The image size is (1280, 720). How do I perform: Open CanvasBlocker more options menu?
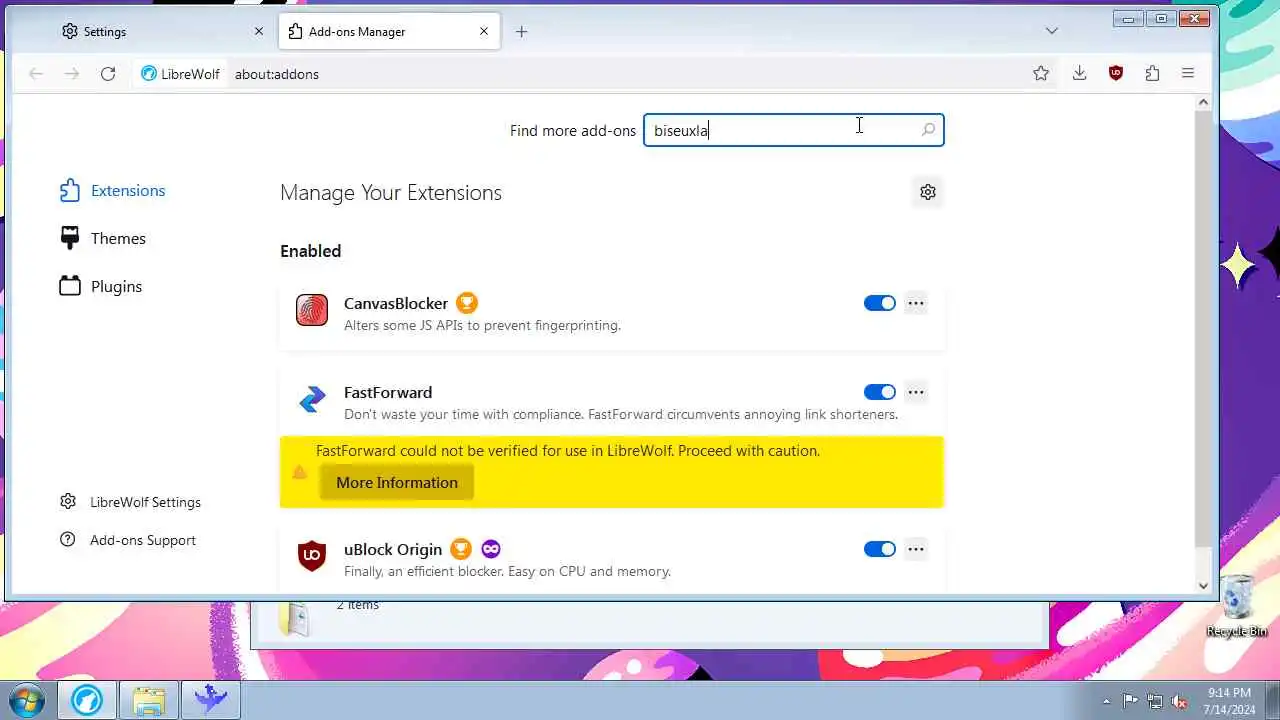(916, 303)
